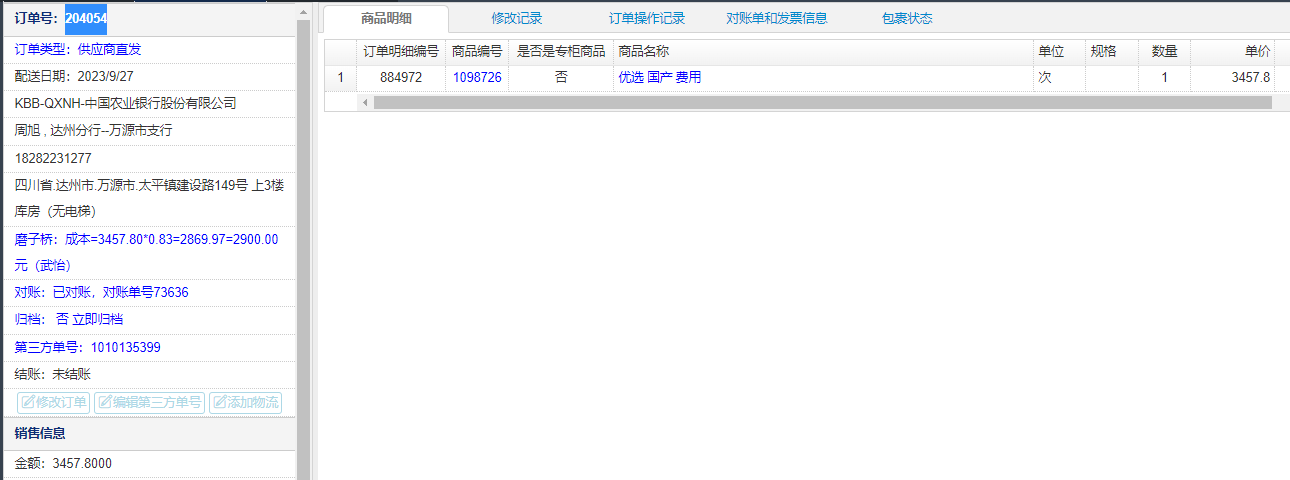Click unit cell 次
The width and height of the screenshot is (1290, 480).
click(1059, 77)
